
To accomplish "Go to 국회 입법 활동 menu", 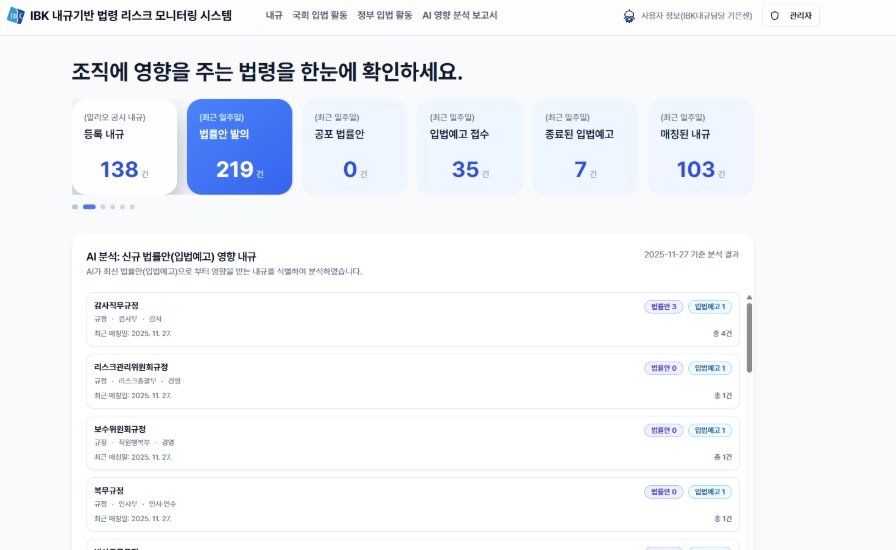I will coord(320,16).
